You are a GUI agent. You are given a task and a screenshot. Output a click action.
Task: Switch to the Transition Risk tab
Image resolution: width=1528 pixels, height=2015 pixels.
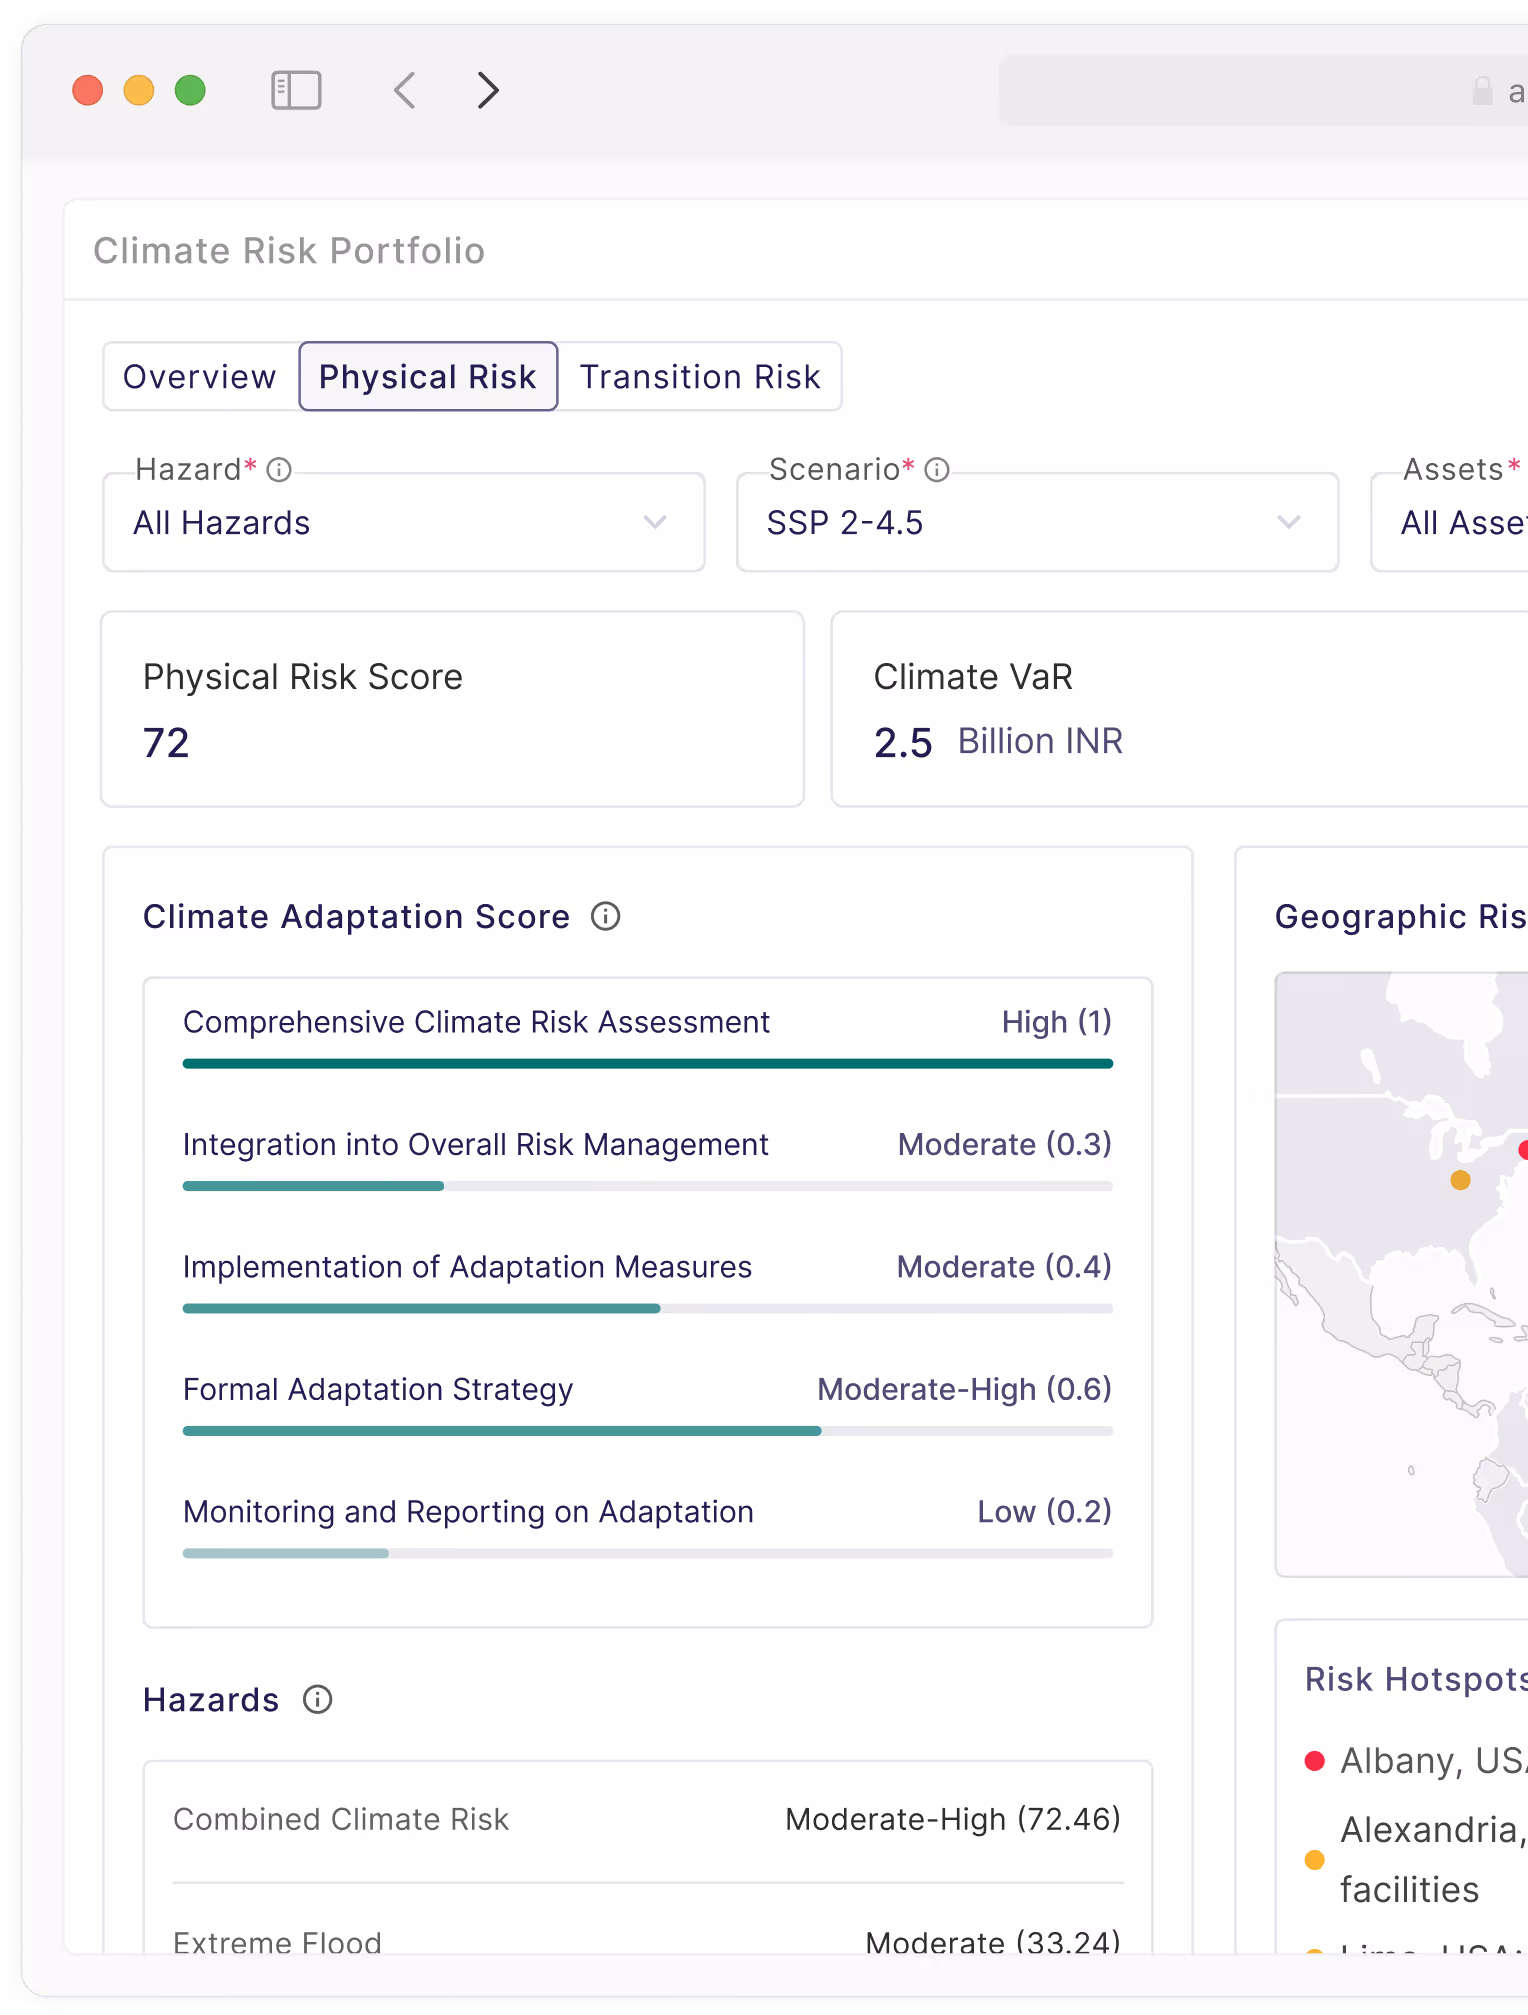coord(700,377)
